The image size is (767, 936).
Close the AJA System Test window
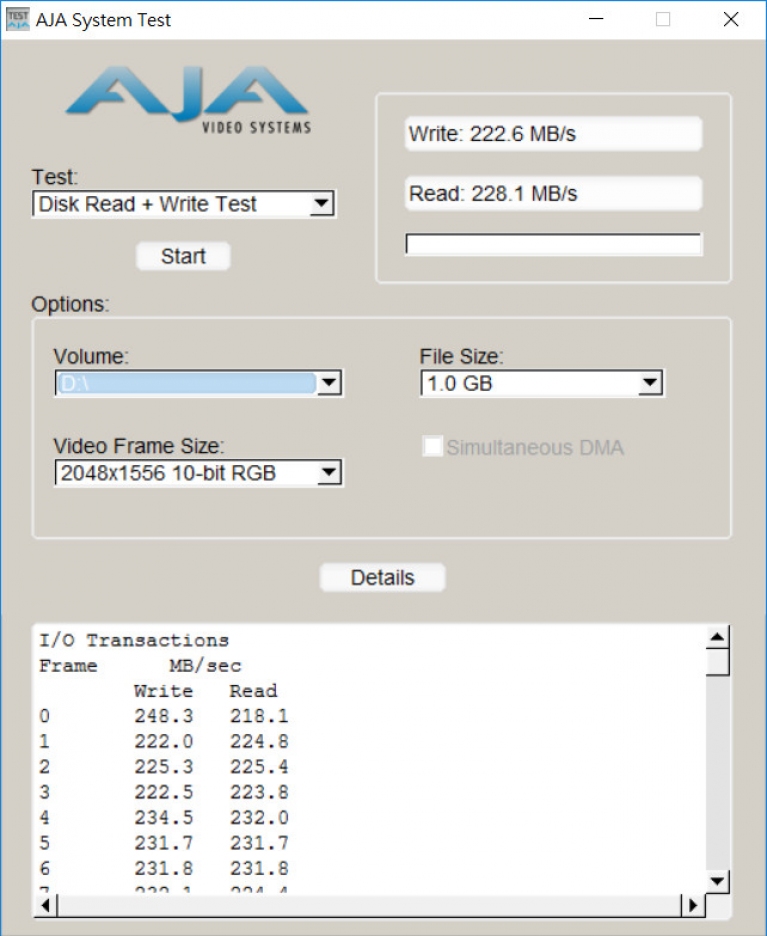pos(731,19)
